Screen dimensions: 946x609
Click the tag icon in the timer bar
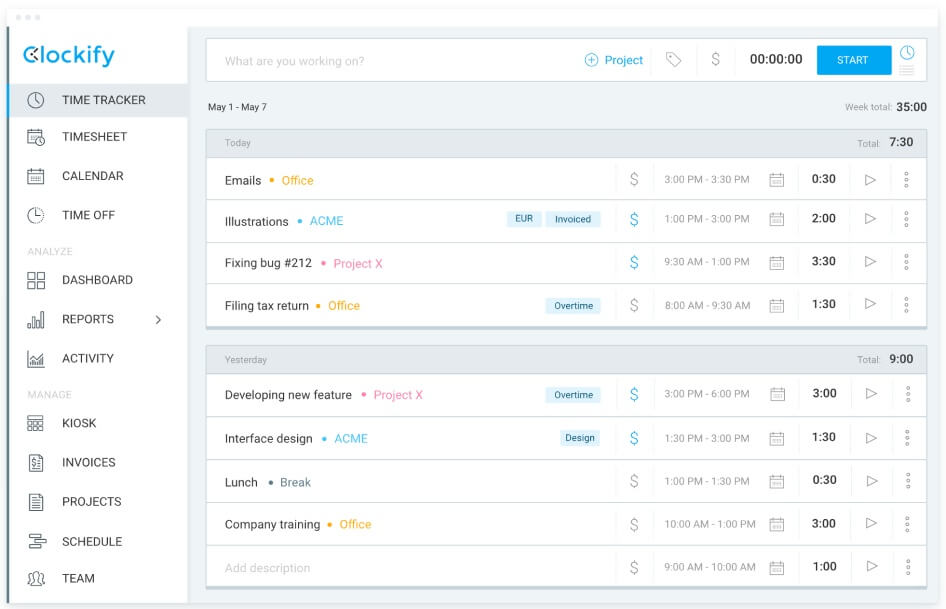click(x=674, y=60)
